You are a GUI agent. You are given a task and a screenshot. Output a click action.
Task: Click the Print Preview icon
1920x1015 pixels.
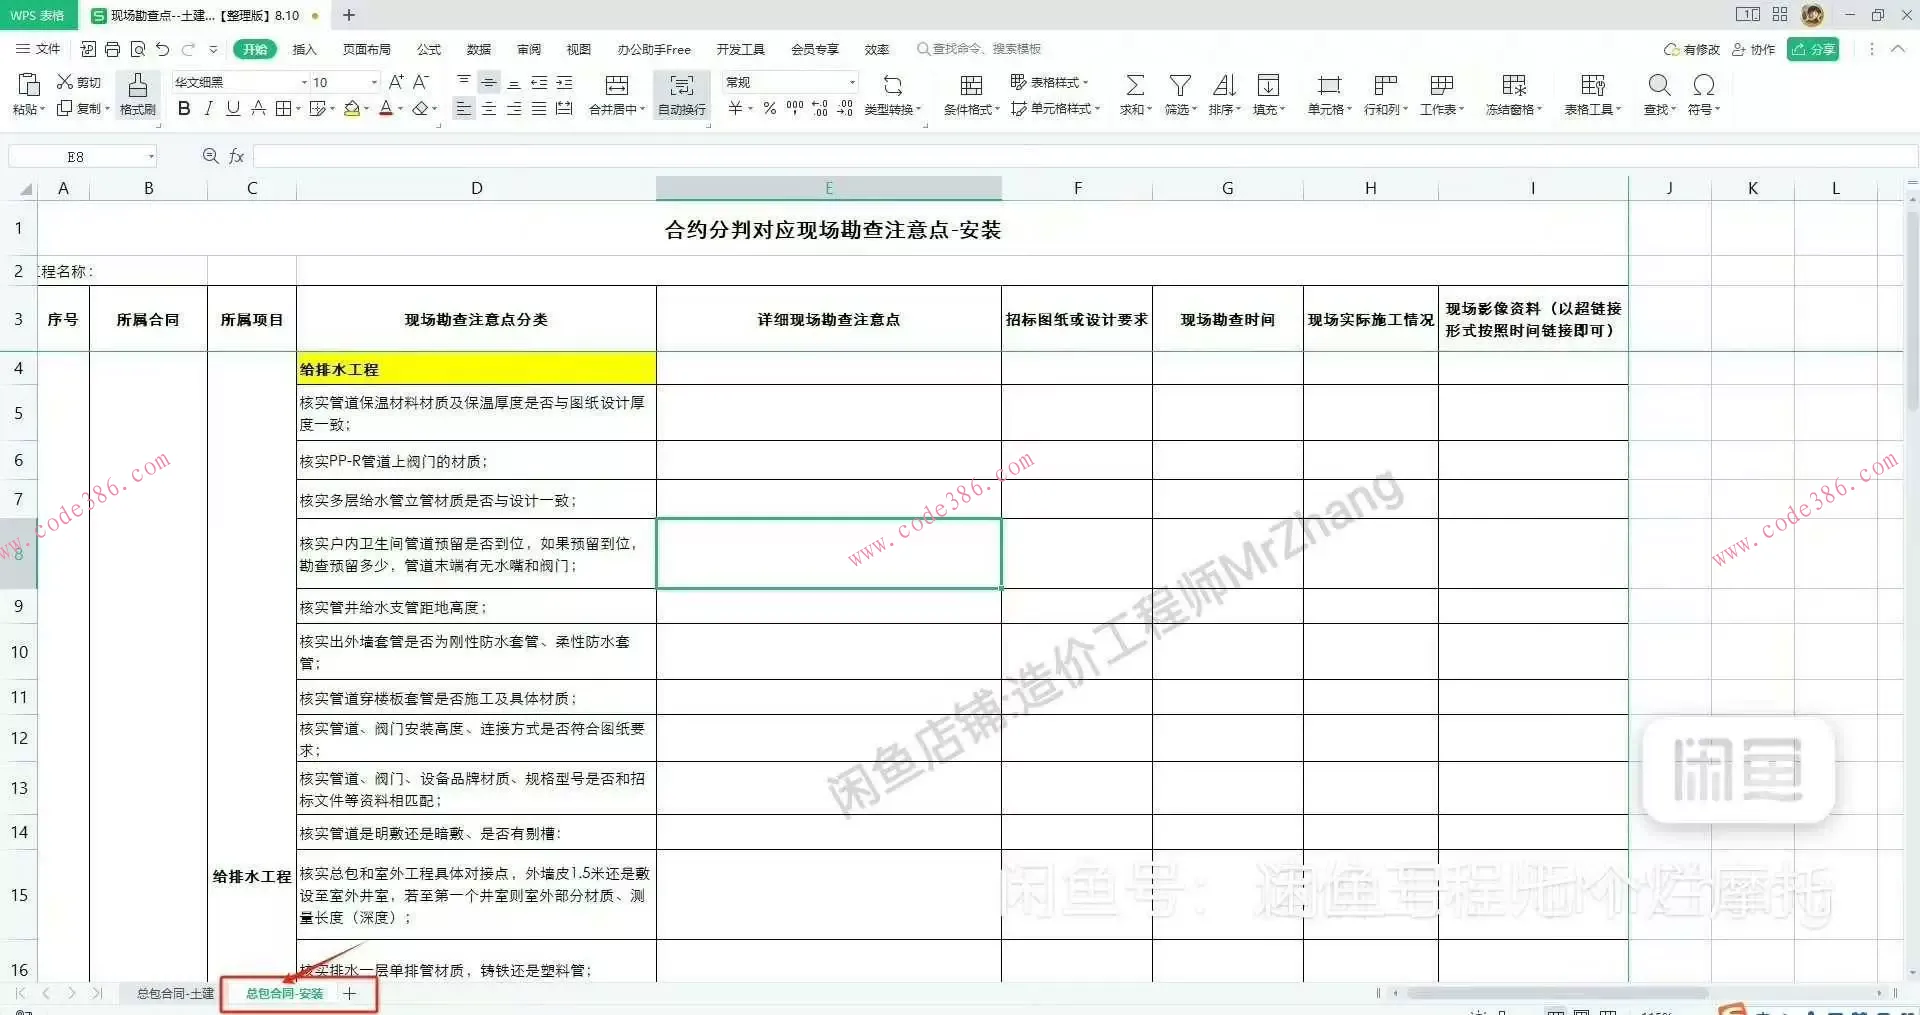tap(138, 49)
